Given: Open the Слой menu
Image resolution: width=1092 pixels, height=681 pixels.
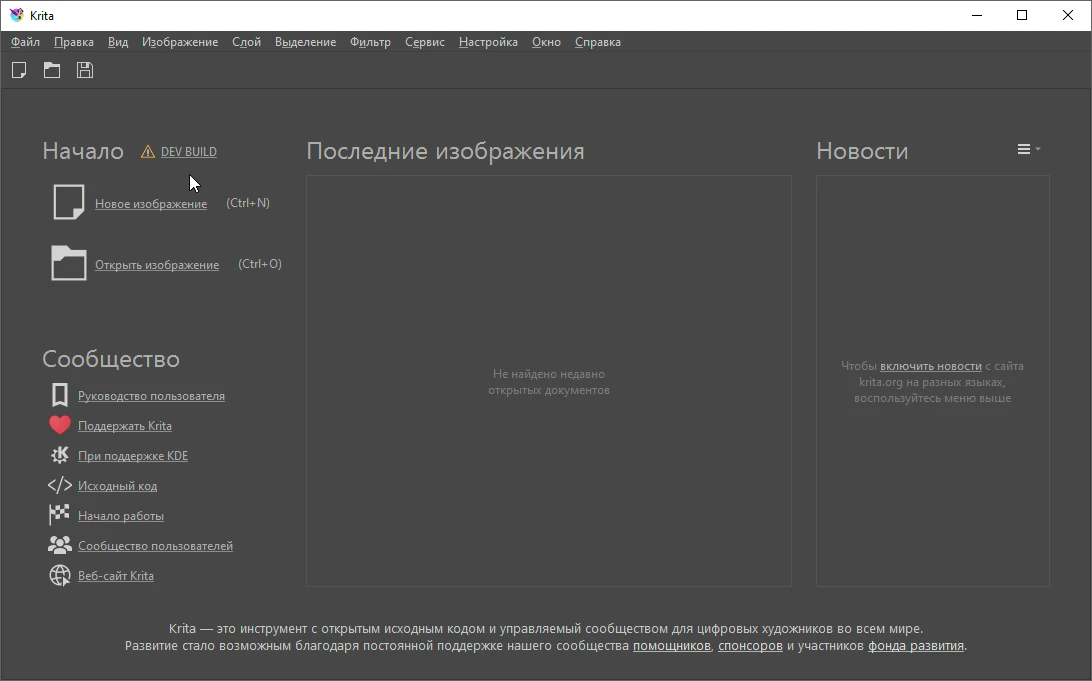Looking at the screenshot, I should 247,42.
